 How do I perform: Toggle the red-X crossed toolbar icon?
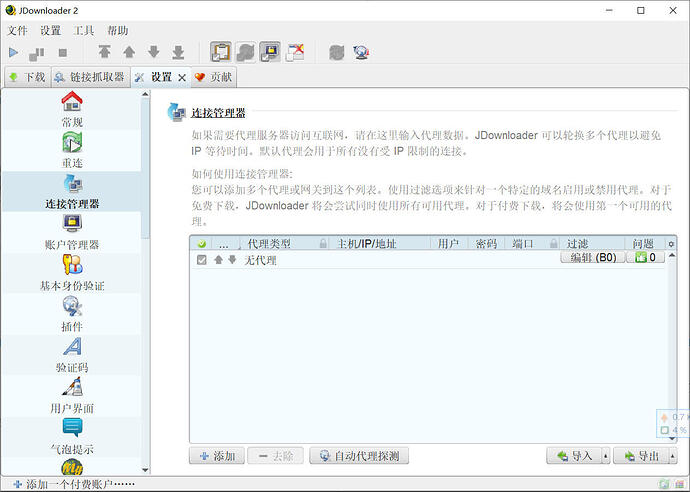pos(295,52)
